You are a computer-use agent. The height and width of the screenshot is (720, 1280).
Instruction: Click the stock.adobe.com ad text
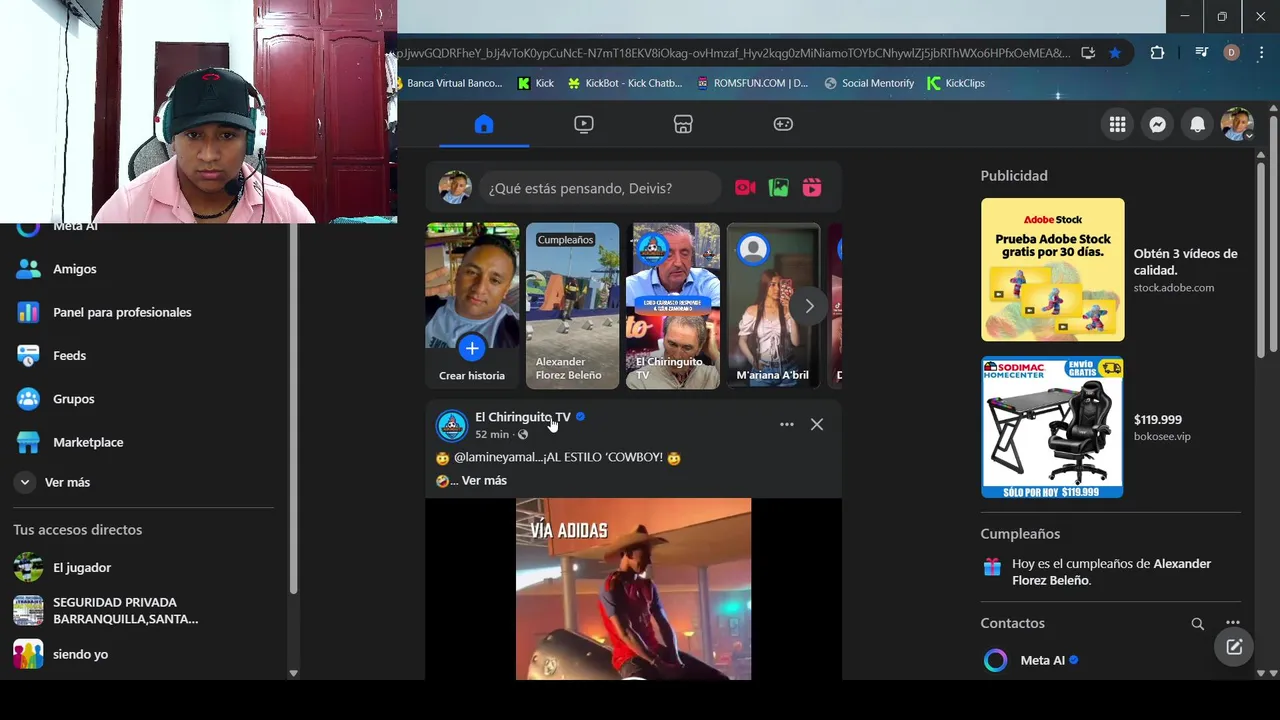click(1173, 288)
